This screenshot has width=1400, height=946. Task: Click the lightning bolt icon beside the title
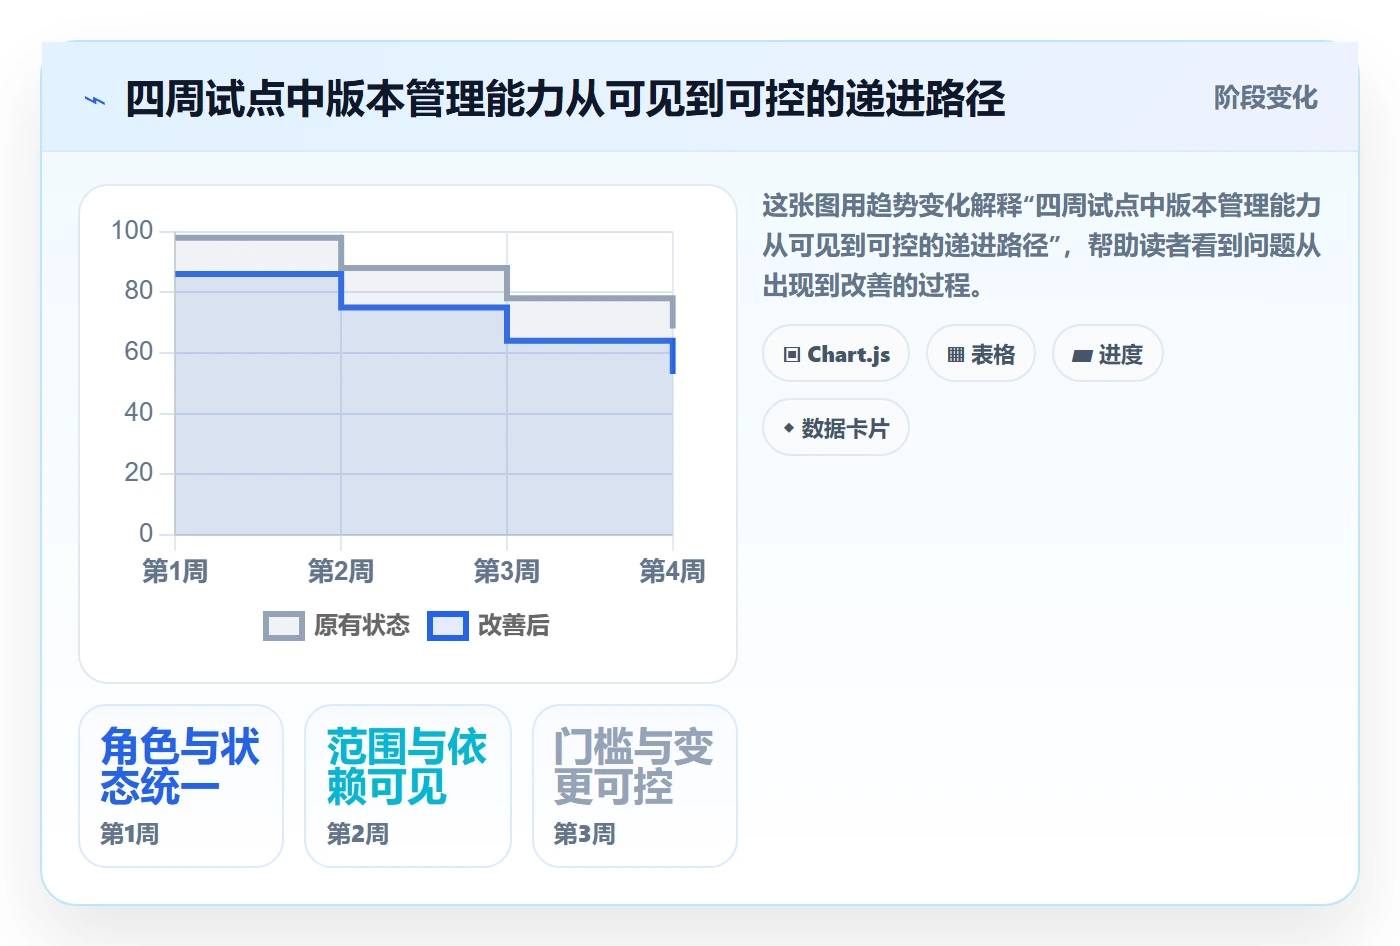[95, 100]
